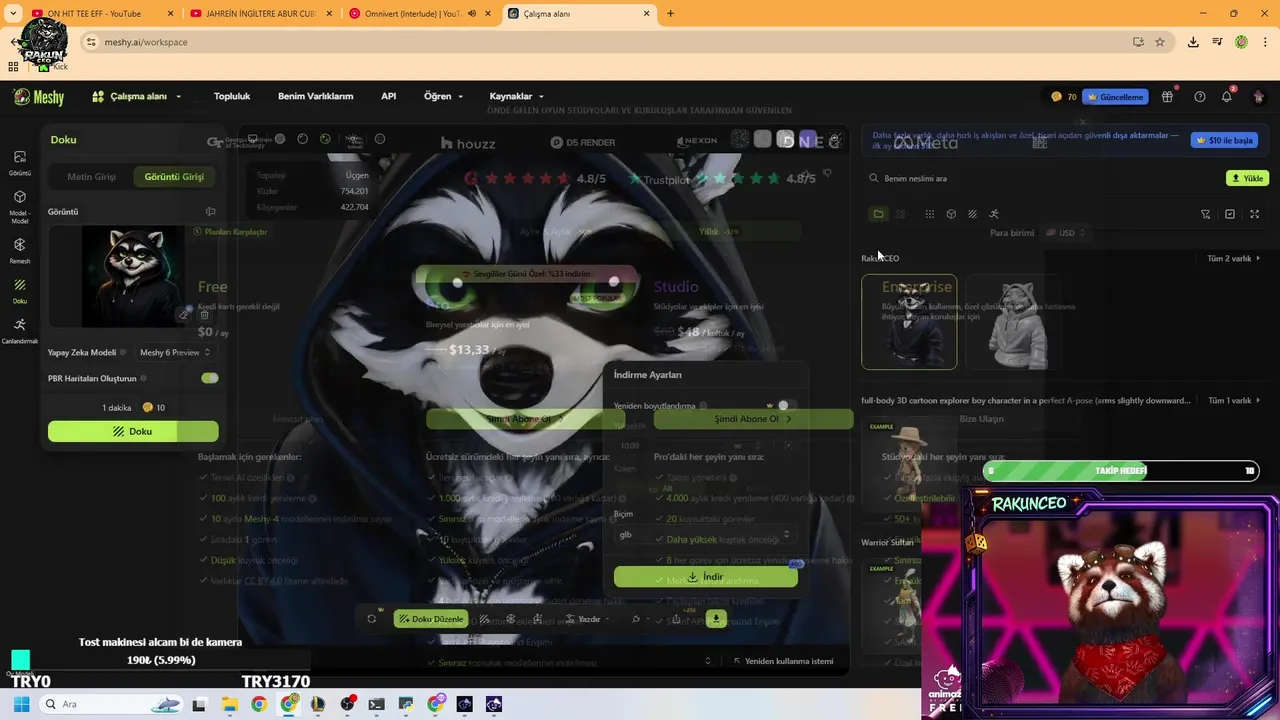Switch to ON HIT TEE EFF YouTube tab
The height and width of the screenshot is (720, 1280).
pos(101,14)
